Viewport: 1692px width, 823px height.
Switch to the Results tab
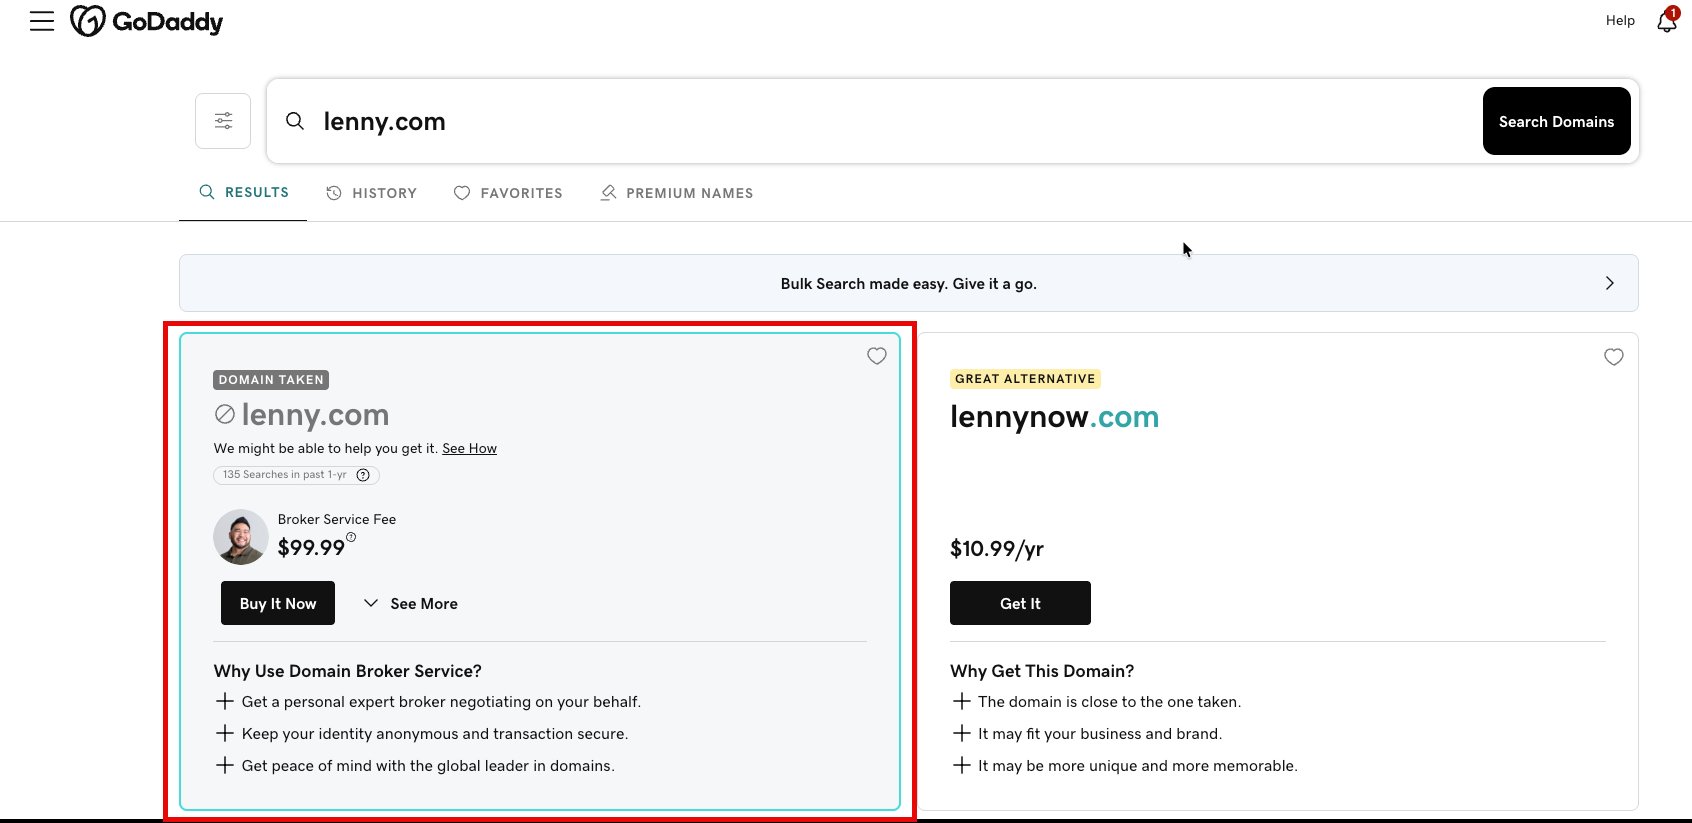coord(244,192)
